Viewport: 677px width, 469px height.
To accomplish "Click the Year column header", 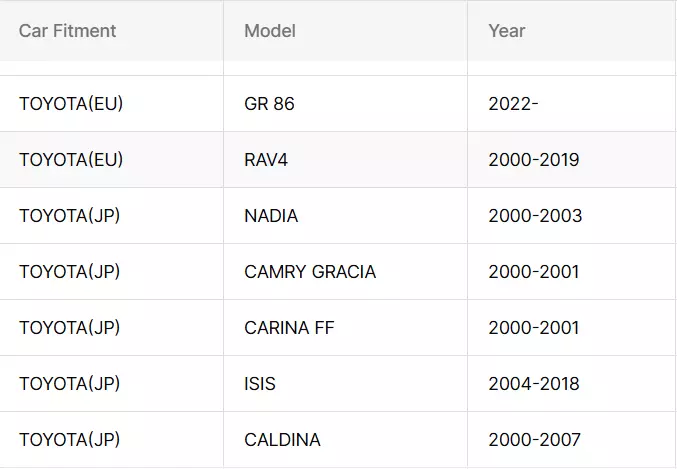I will (572, 31).
